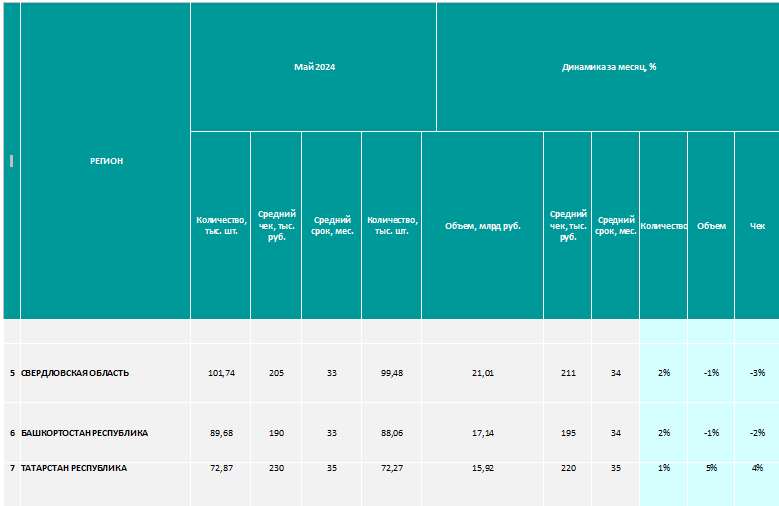Click the 'Май 2024' merged header

(313, 67)
